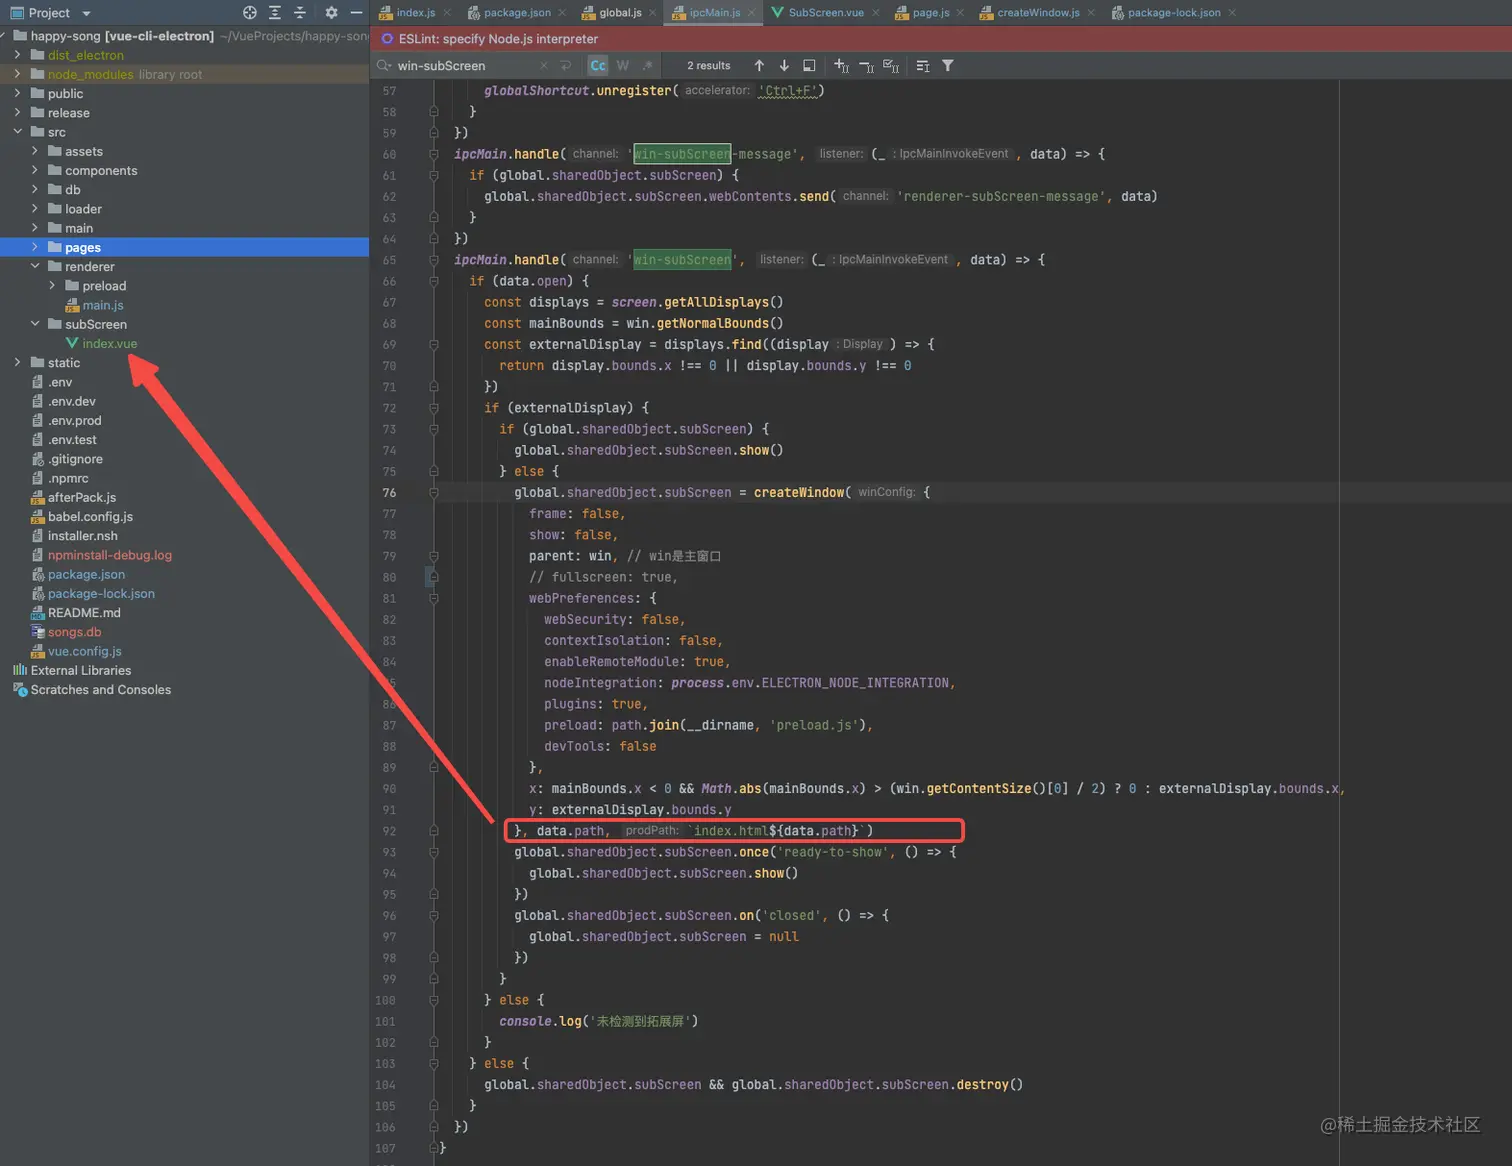The image size is (1512, 1166).
Task: Open search history magnifier in find bar
Action: pyautogui.click(x=384, y=66)
